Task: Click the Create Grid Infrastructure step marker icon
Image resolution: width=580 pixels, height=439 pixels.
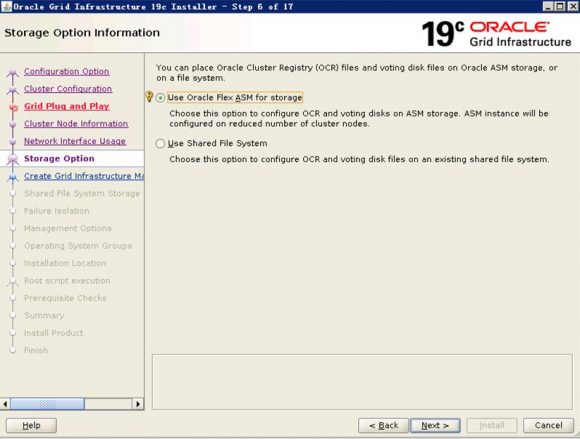Action: (13, 177)
